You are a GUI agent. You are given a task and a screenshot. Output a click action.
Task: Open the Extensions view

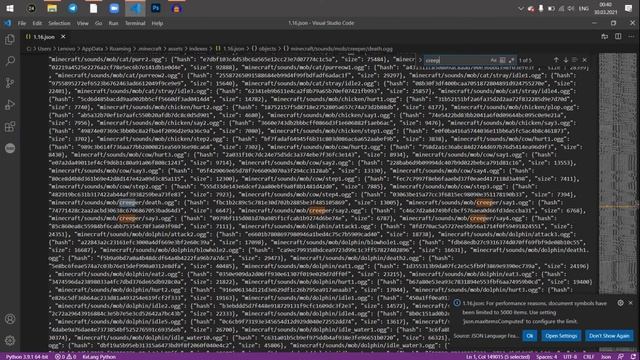tap(10, 127)
